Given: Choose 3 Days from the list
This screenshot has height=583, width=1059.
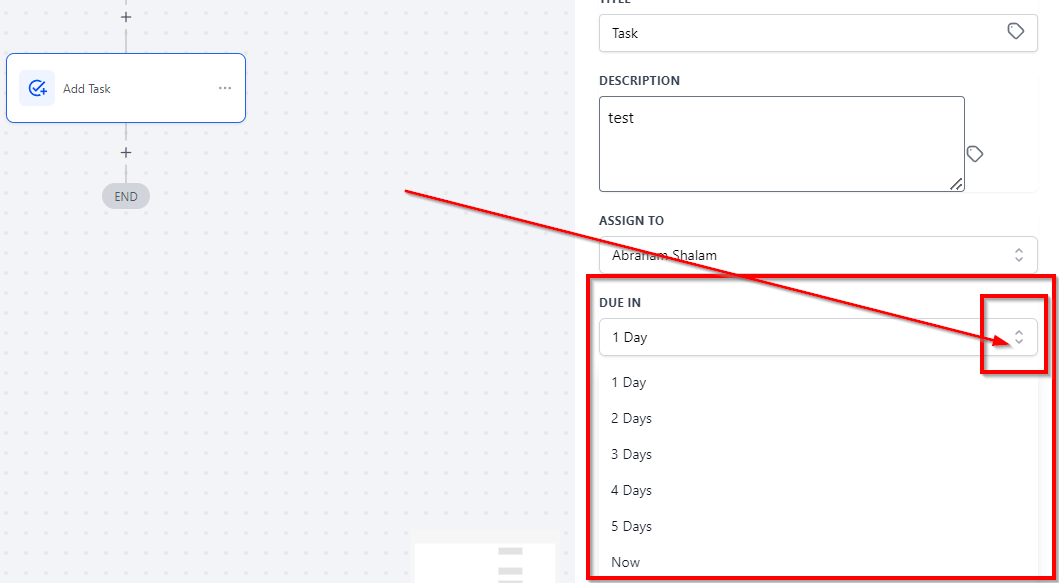Looking at the screenshot, I should click(x=632, y=454).
